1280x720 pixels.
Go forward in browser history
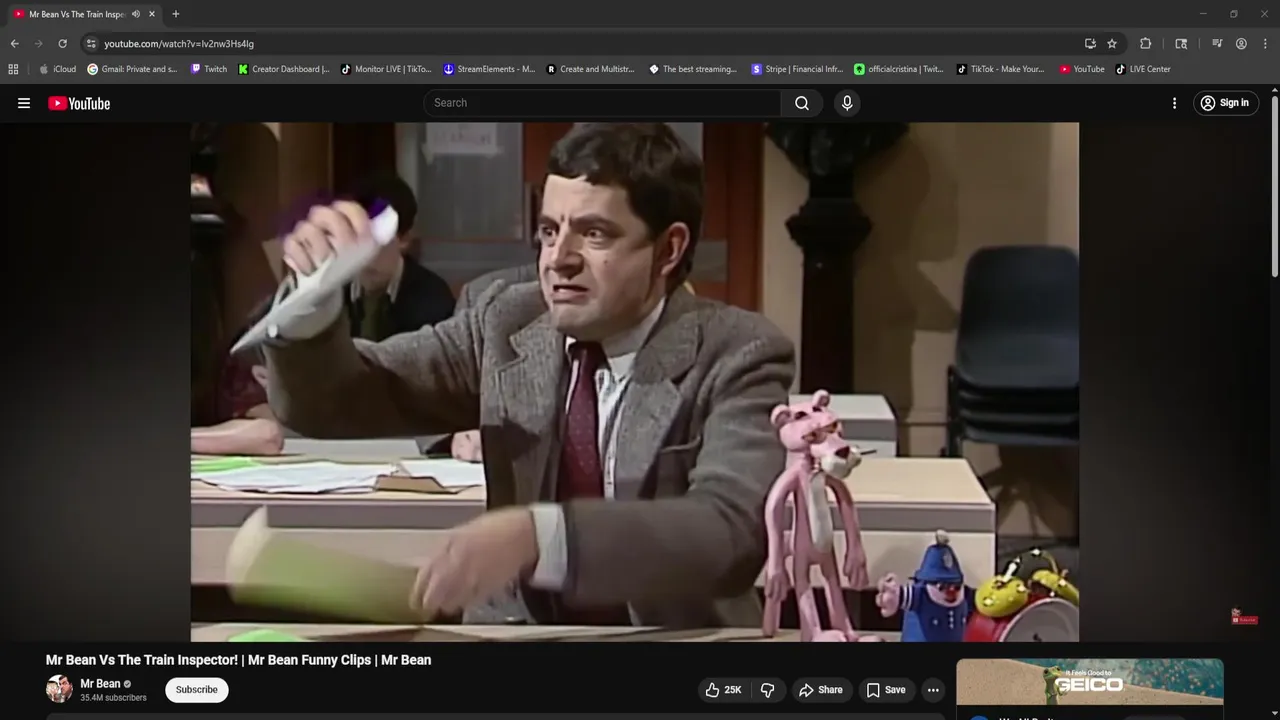38,44
